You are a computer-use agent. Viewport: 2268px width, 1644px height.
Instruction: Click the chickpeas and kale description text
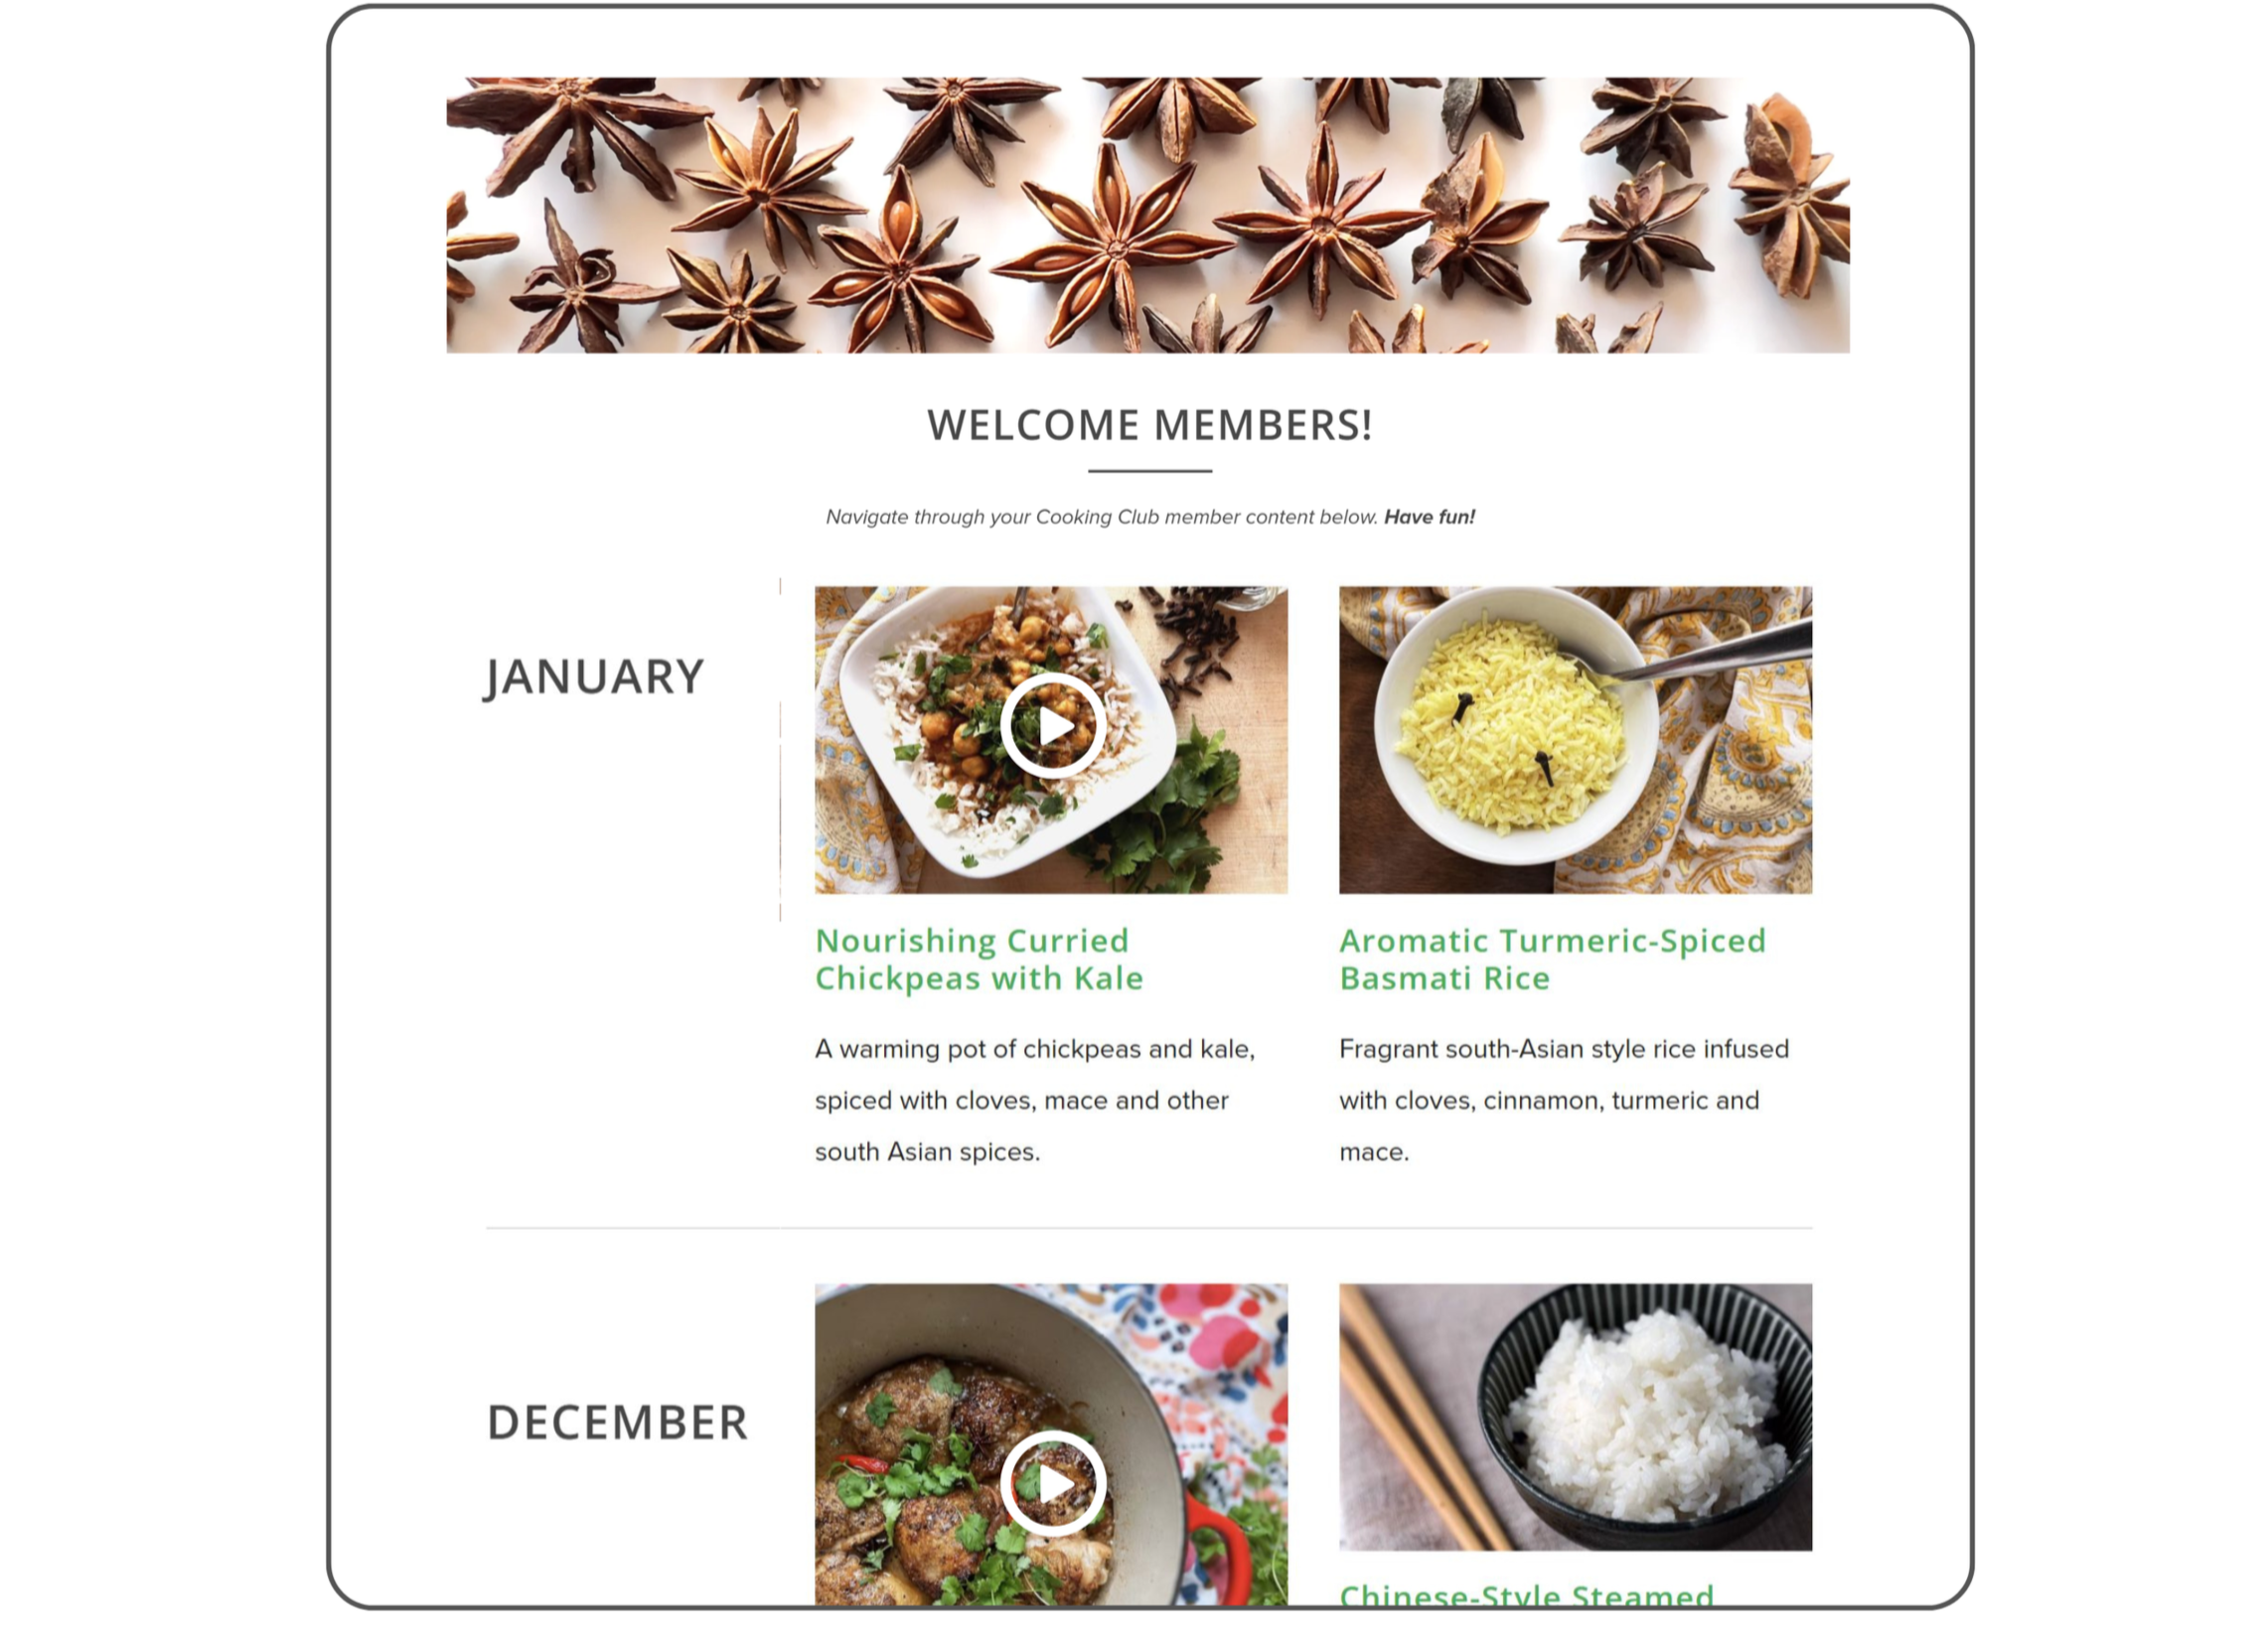(x=1034, y=1100)
